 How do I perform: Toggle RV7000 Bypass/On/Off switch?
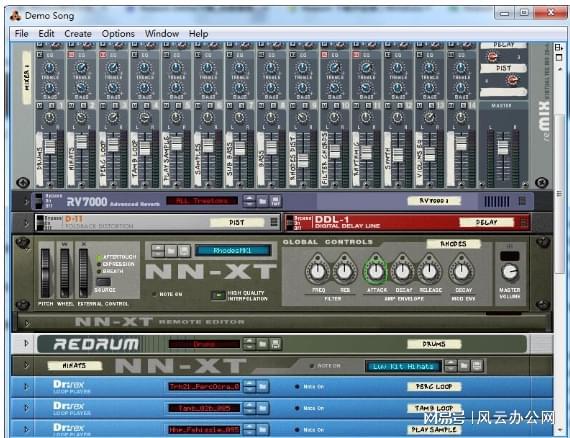pos(39,201)
